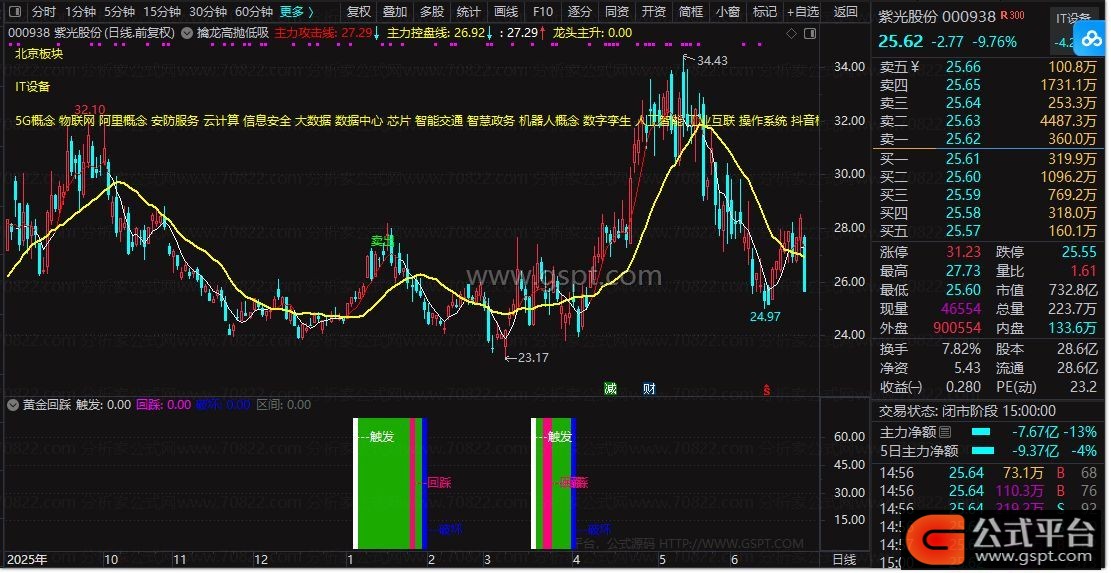Select the 15分钟 period

[162, 11]
